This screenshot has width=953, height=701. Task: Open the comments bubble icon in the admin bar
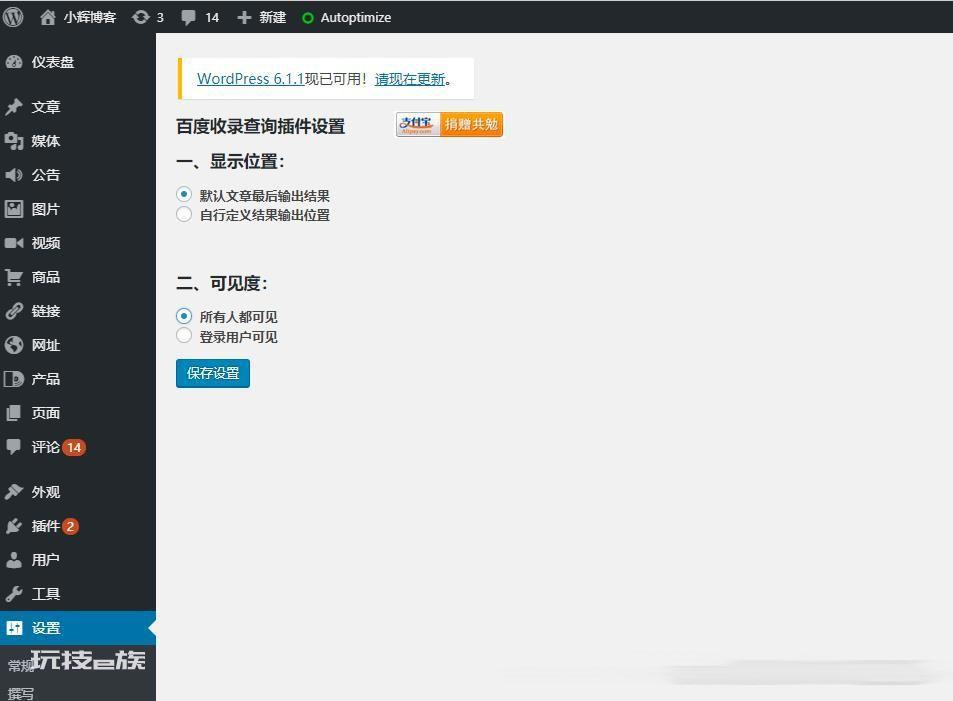pyautogui.click(x=188, y=18)
